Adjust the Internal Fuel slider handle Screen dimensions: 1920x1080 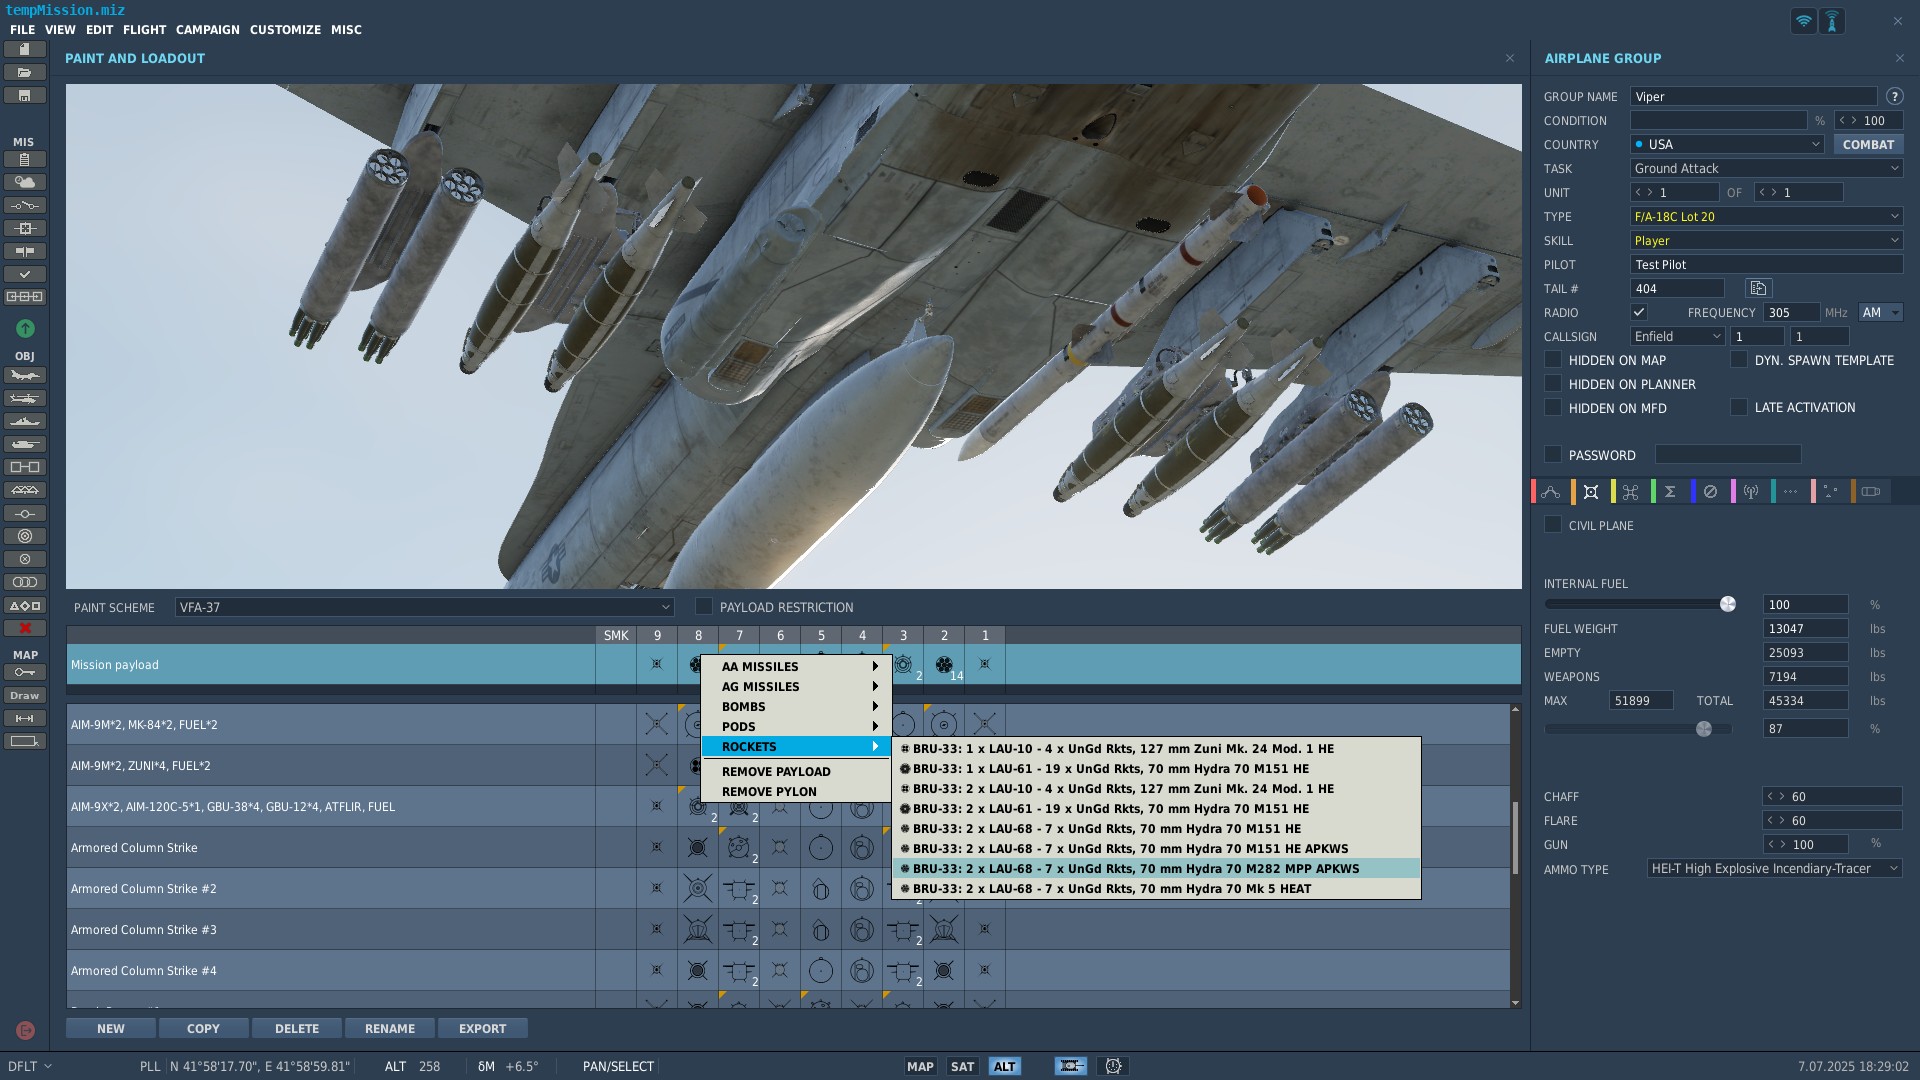[x=1727, y=604]
